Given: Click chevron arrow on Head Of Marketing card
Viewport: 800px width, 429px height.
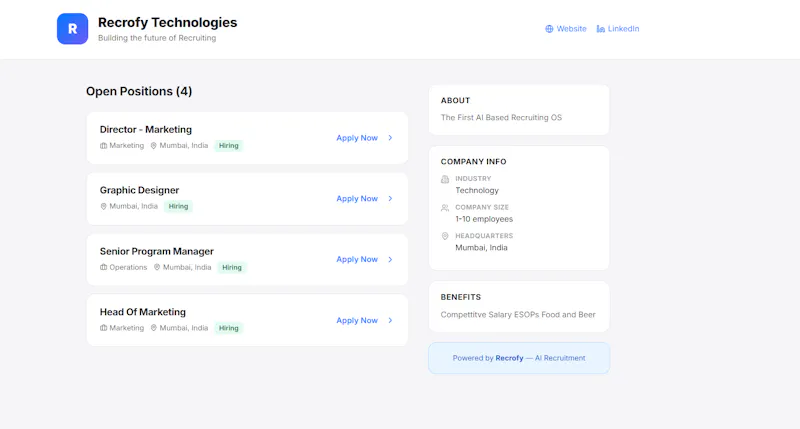Looking at the screenshot, I should tap(390, 320).
